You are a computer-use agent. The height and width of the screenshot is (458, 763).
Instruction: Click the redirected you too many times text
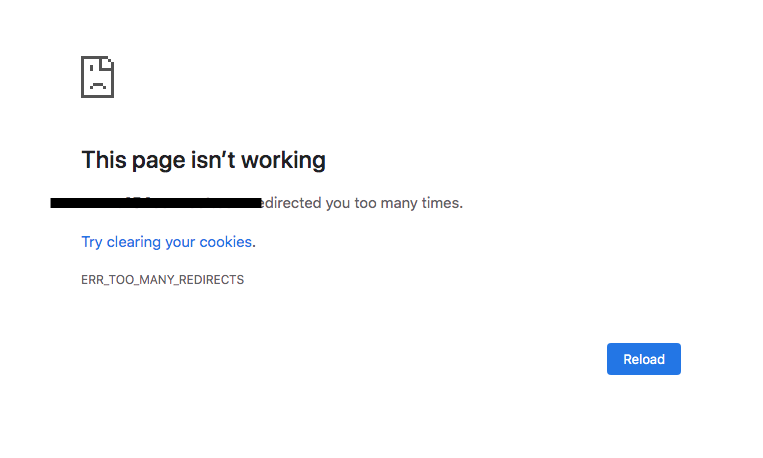coord(363,202)
